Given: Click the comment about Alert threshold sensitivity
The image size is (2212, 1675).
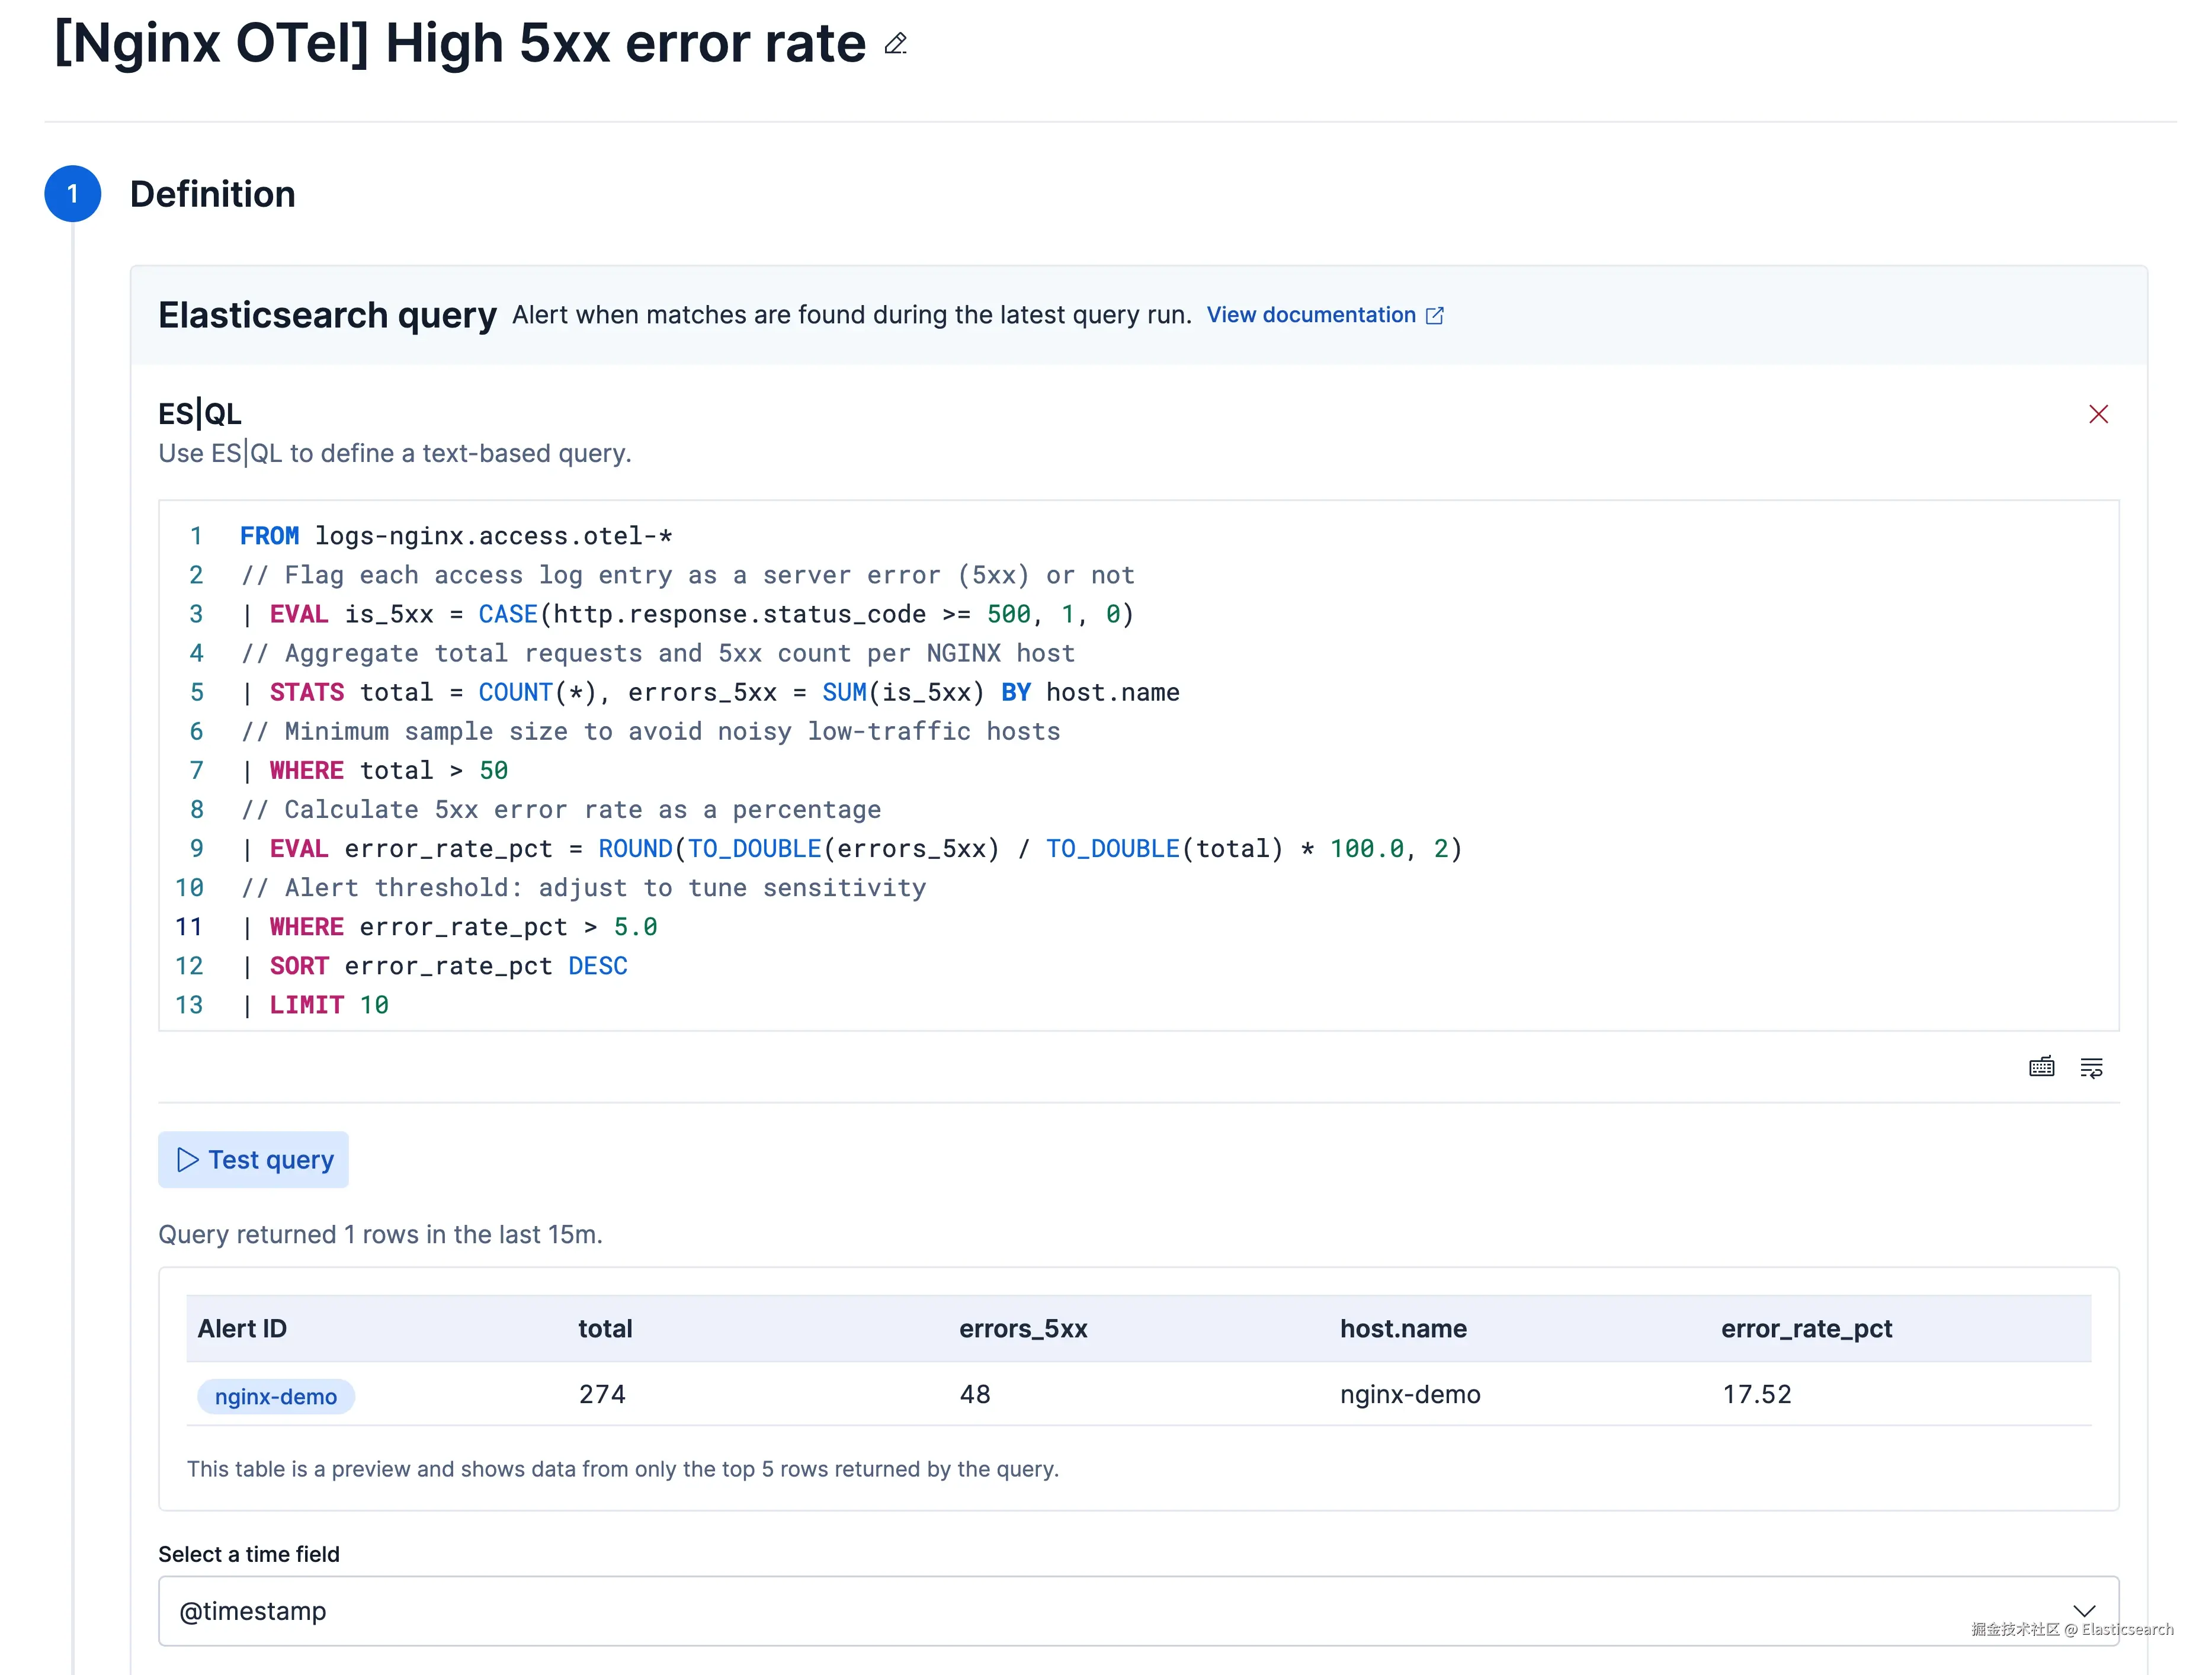Looking at the screenshot, I should (583, 887).
